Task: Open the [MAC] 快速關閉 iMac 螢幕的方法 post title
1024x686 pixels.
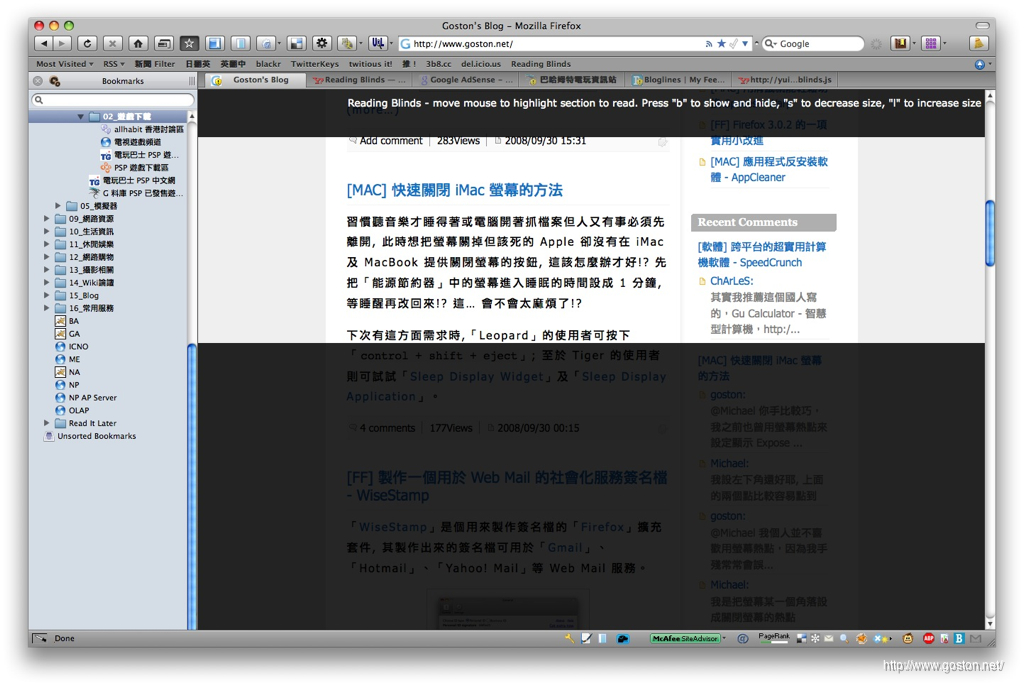Action: coord(455,190)
